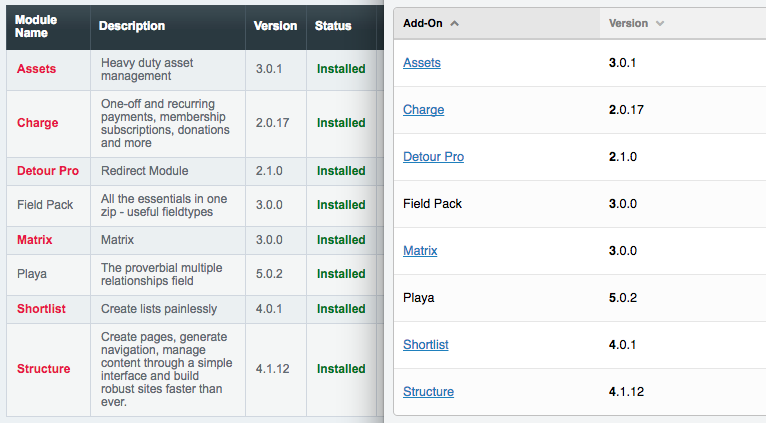The height and width of the screenshot is (423, 766).
Task: Click the red Detour Pro module name
Action: 48,171
